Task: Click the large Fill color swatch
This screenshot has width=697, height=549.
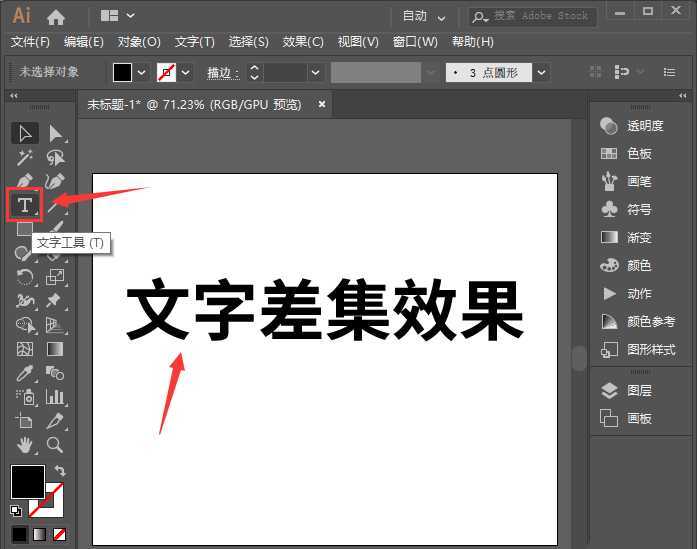Action: [x=27, y=482]
